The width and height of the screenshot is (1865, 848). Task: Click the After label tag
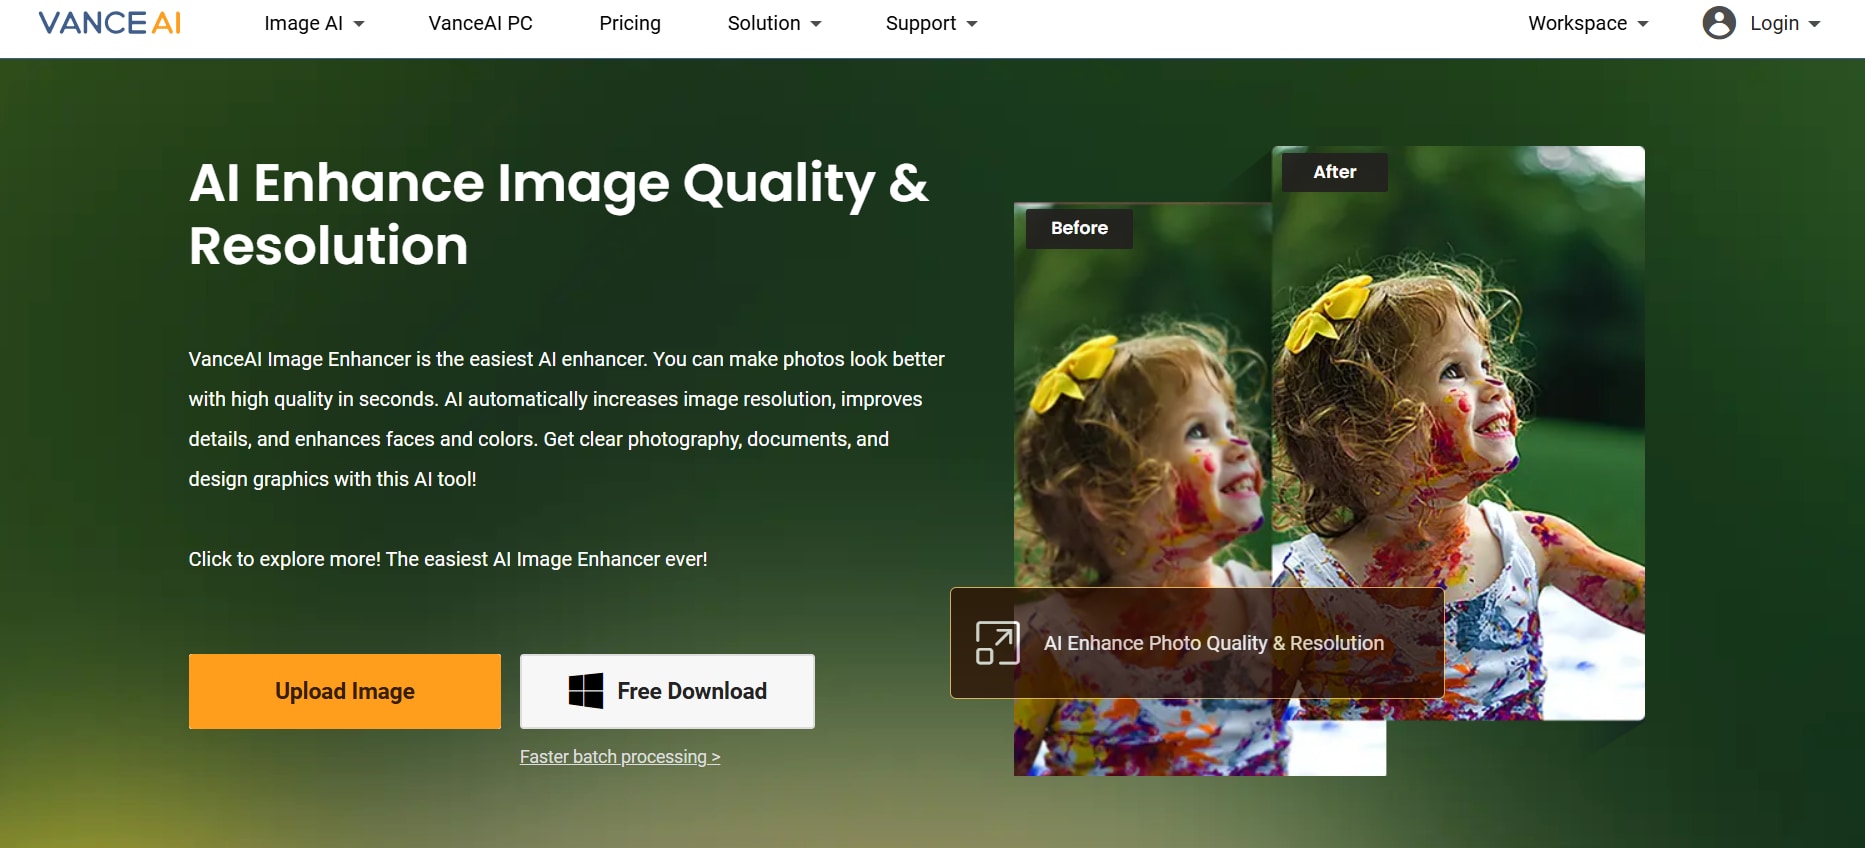click(x=1334, y=172)
